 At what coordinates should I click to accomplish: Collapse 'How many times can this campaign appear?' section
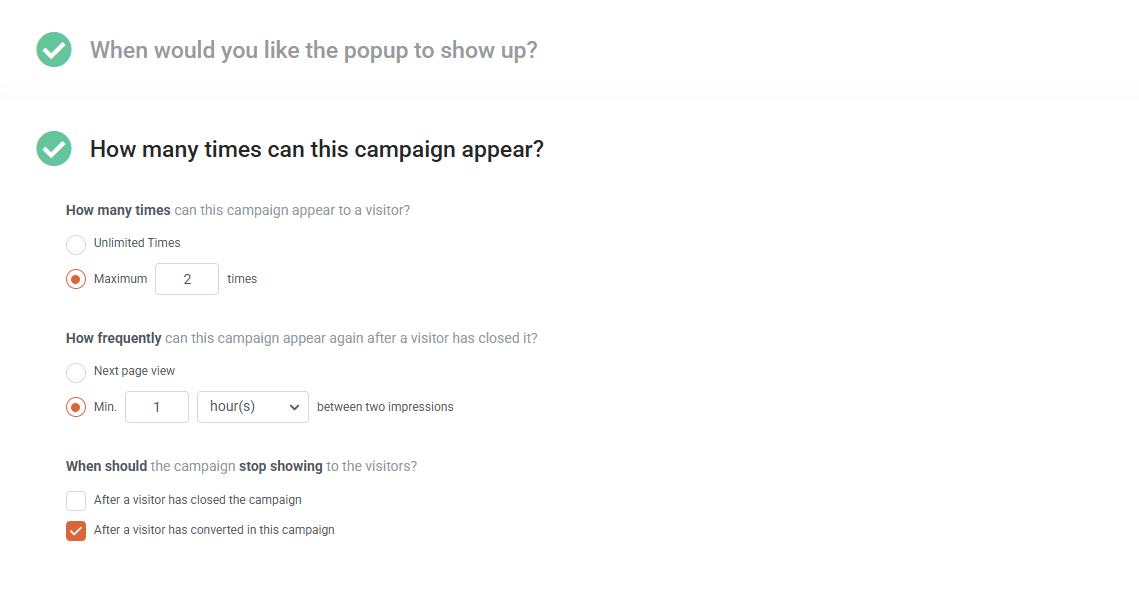(x=317, y=149)
